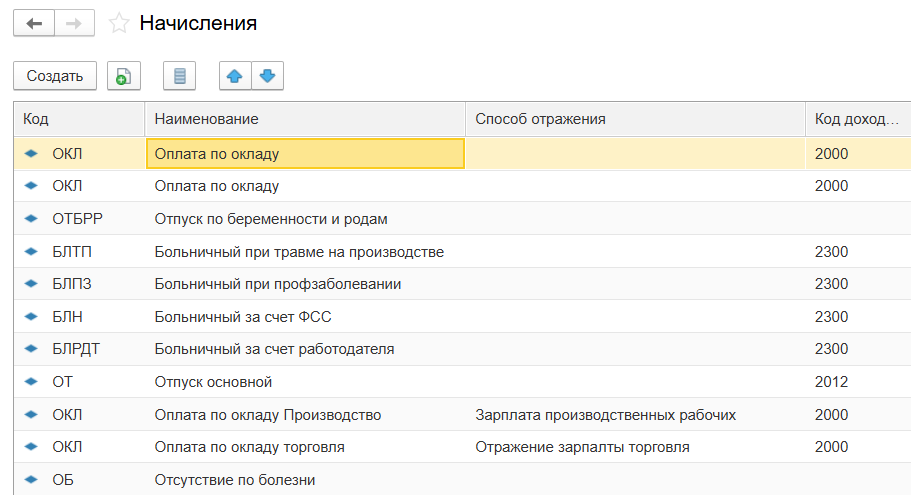
Task: Click the БЛПЗ code cell
Action: tap(72, 284)
